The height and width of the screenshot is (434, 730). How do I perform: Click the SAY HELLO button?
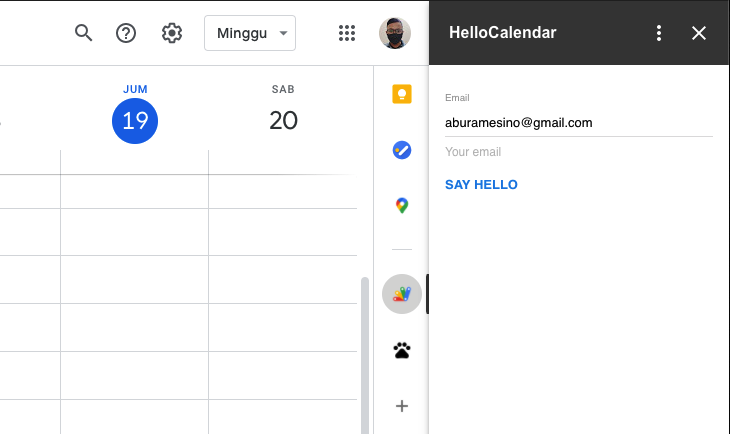(x=481, y=185)
